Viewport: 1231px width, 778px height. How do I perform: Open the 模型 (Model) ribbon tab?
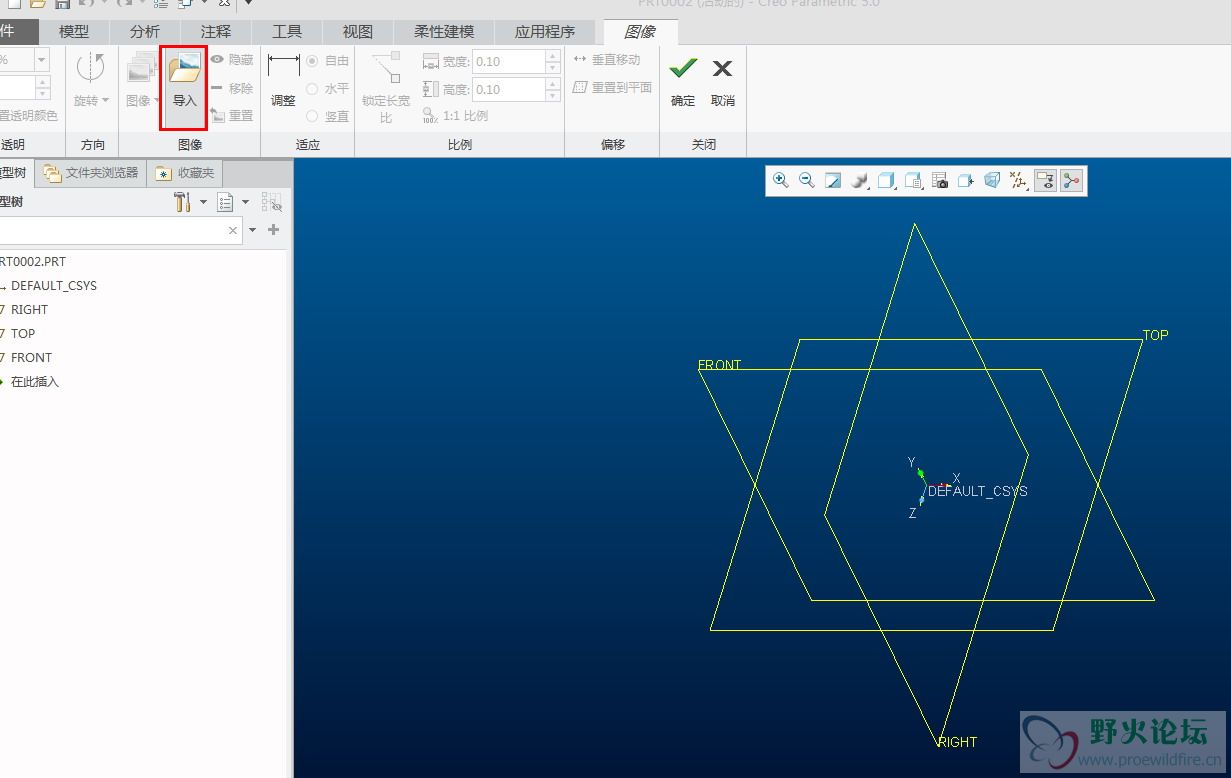click(74, 32)
